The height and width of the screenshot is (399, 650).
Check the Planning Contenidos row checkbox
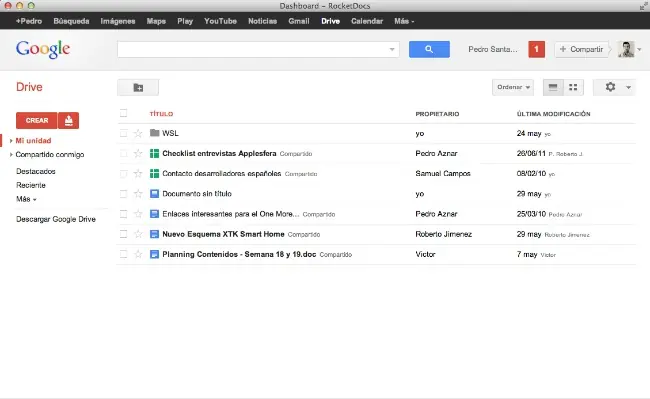(124, 254)
